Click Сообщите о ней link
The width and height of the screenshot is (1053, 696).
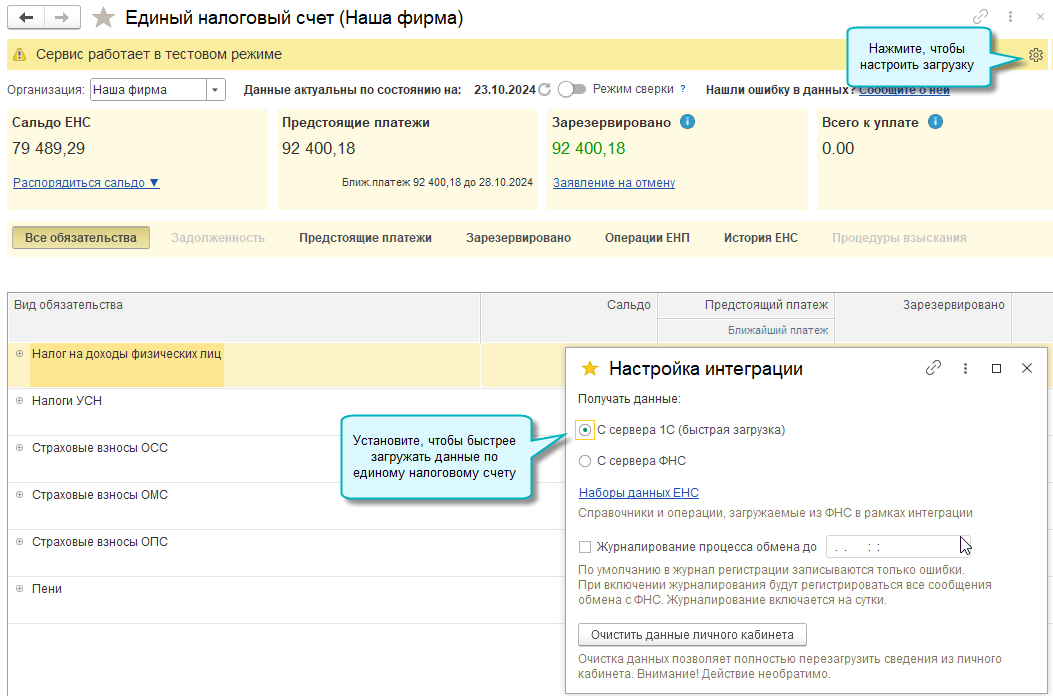[x=904, y=90]
